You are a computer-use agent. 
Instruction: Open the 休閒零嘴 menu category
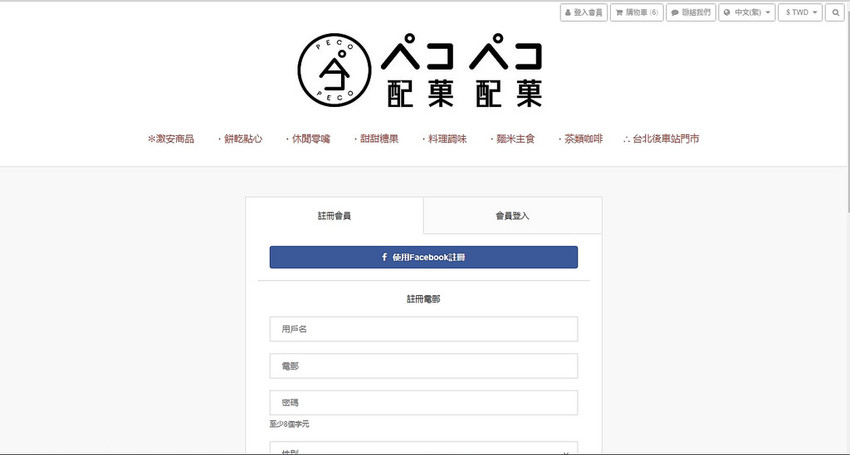pos(308,139)
